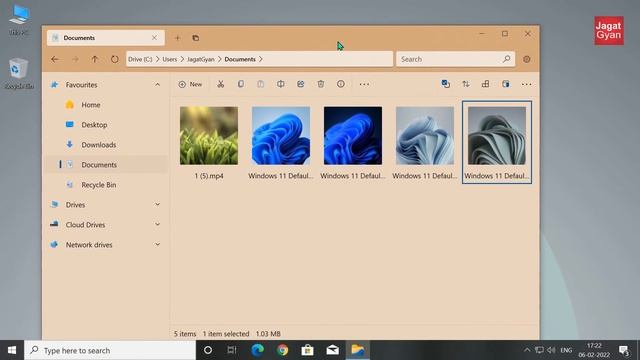The image size is (640, 360).
Task: Click JagatGyan in the breadcrumb path
Action: point(200,59)
